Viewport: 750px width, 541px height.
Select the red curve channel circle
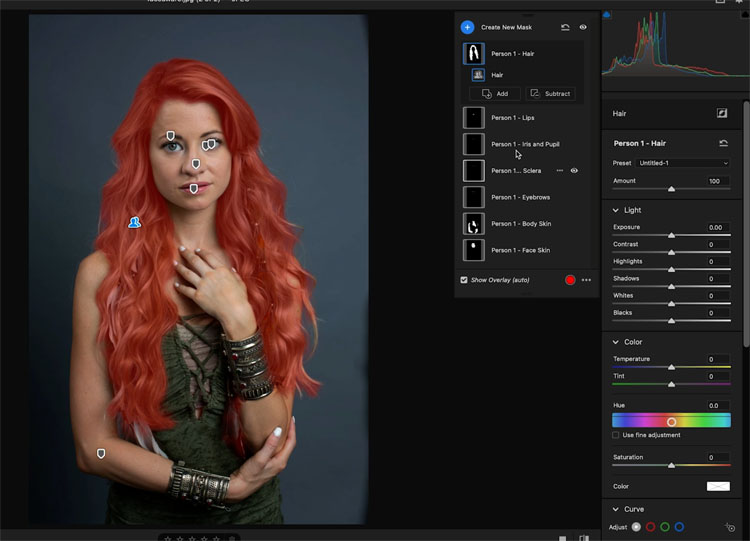point(651,527)
